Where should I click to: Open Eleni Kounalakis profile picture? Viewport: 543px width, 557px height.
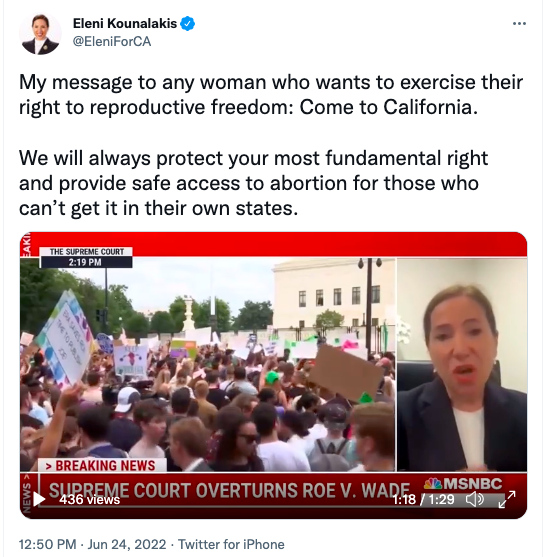pos(40,34)
